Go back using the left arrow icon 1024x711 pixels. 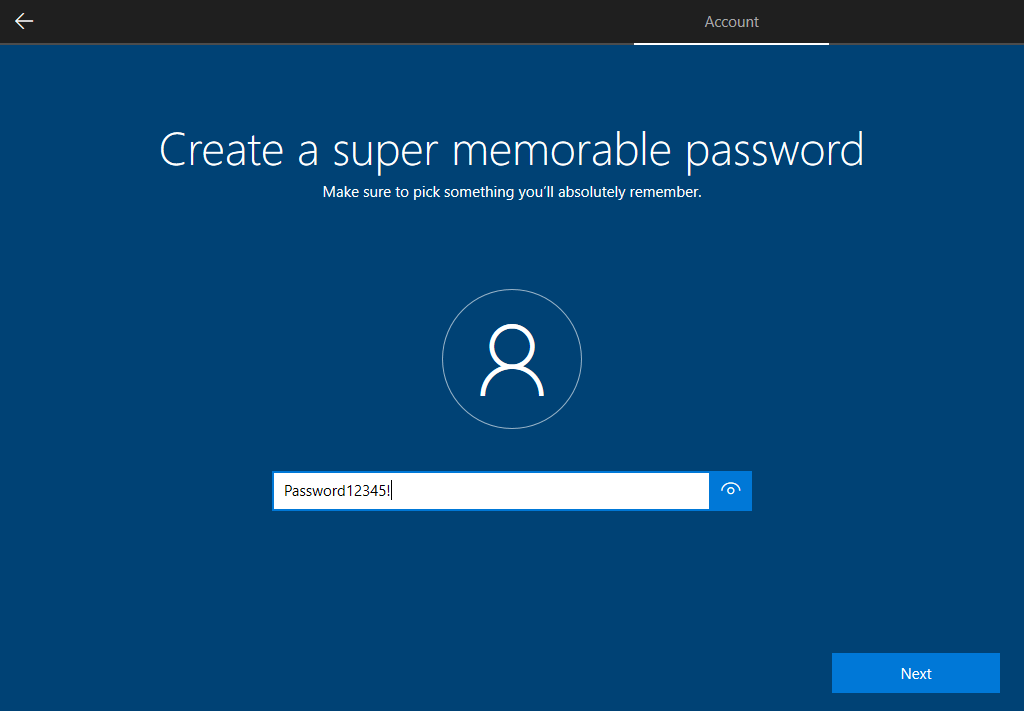pyautogui.click(x=24, y=22)
